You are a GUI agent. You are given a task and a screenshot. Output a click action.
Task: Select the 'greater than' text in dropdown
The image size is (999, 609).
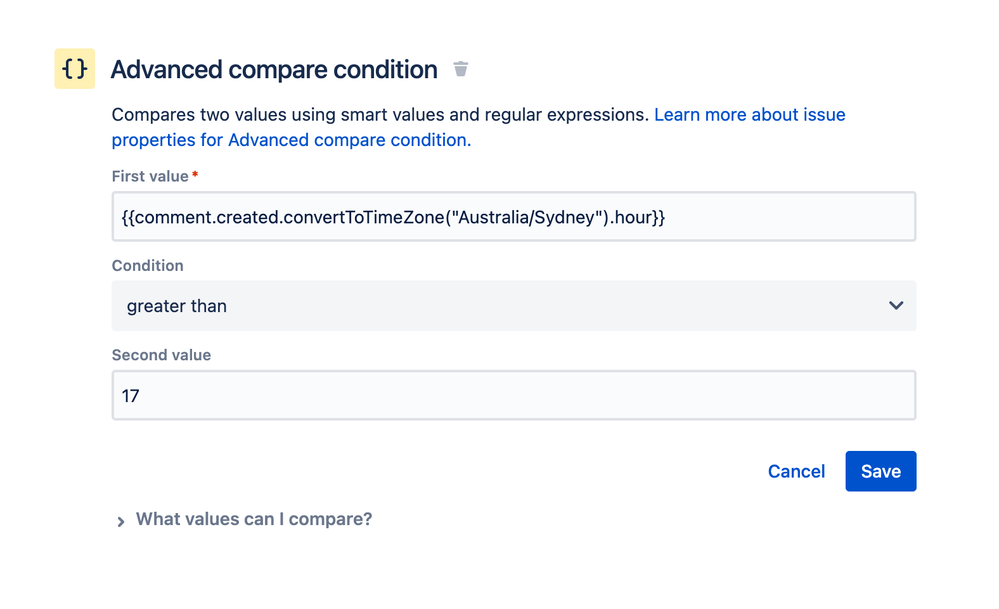pos(176,306)
